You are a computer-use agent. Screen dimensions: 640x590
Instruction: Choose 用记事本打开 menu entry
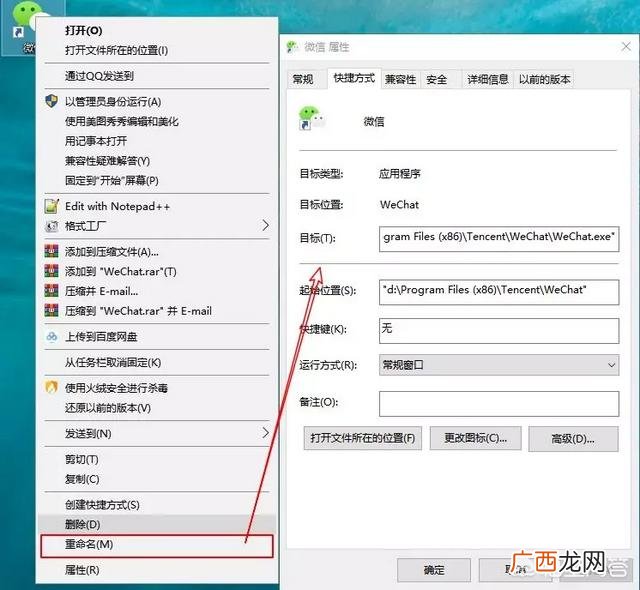pos(156,141)
